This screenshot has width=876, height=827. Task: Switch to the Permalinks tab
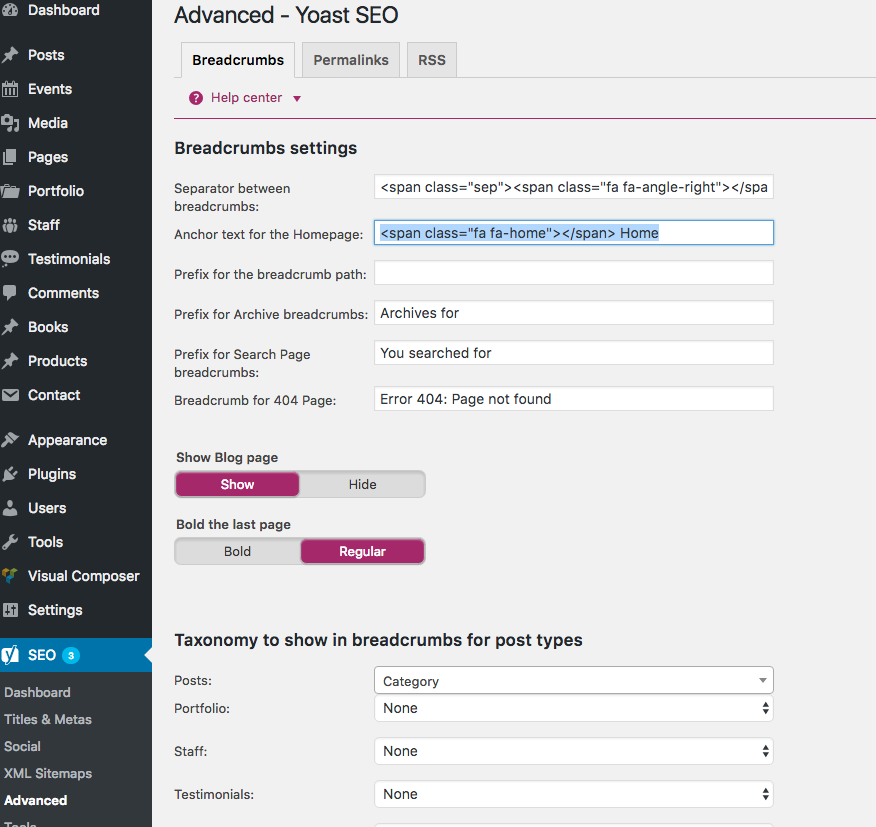[350, 59]
